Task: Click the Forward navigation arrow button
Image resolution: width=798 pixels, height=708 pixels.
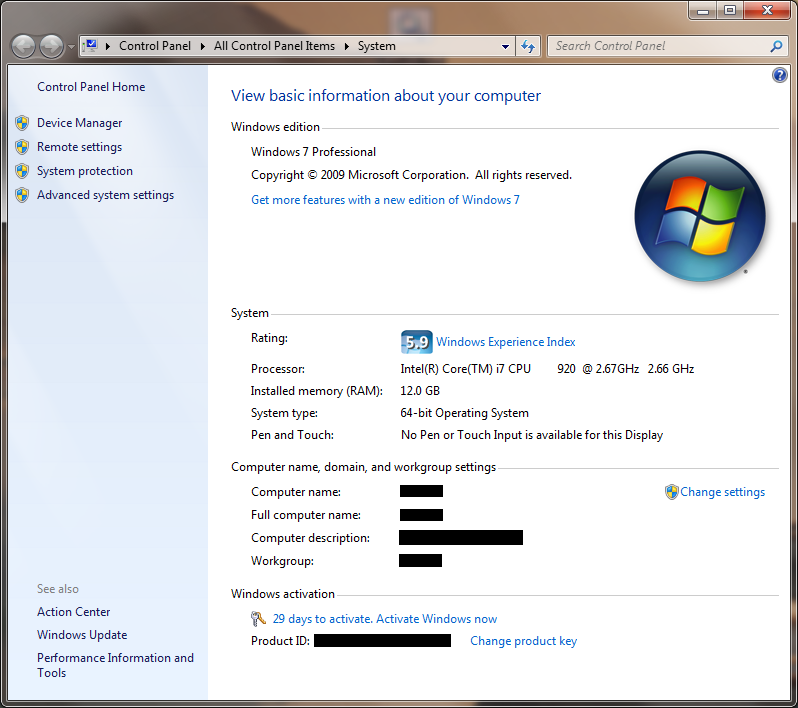Action: click(51, 47)
